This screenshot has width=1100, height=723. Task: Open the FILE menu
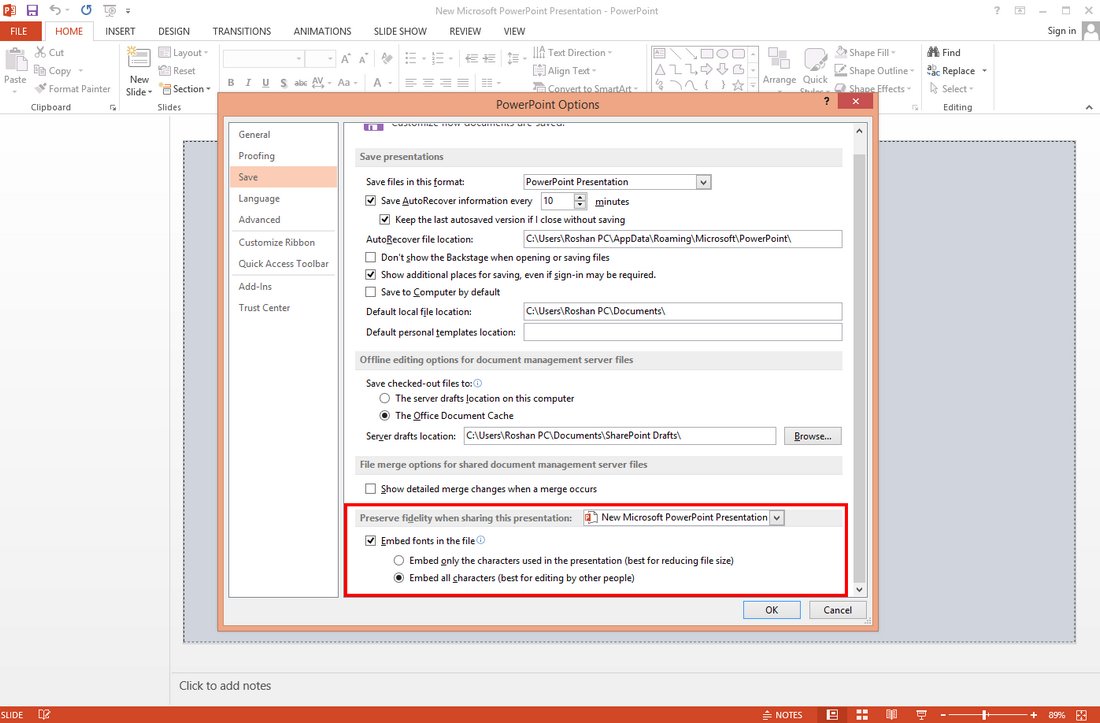(19, 30)
